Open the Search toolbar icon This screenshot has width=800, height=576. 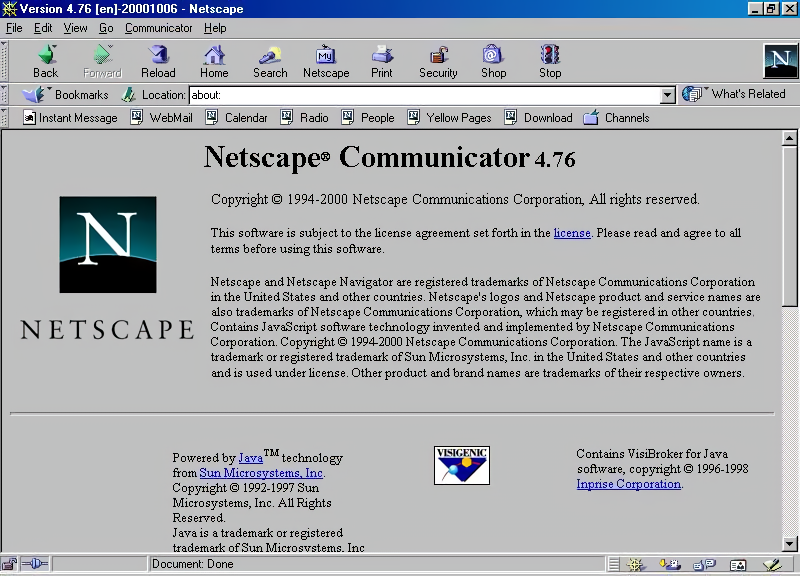coord(270,60)
